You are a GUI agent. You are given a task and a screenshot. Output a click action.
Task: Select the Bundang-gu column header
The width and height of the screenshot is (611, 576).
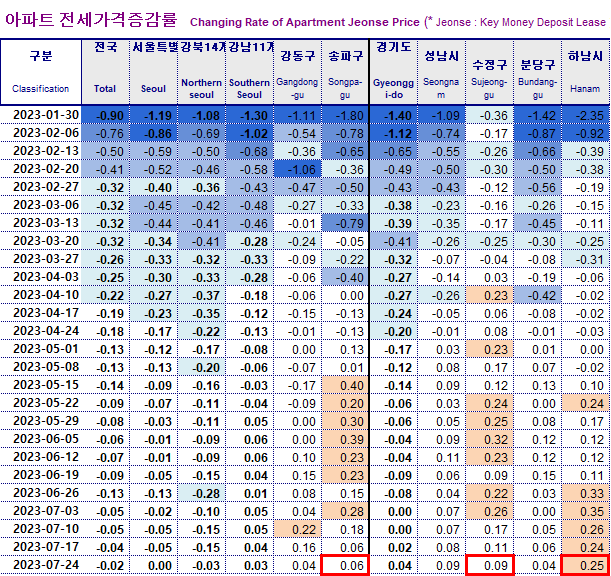tap(538, 72)
